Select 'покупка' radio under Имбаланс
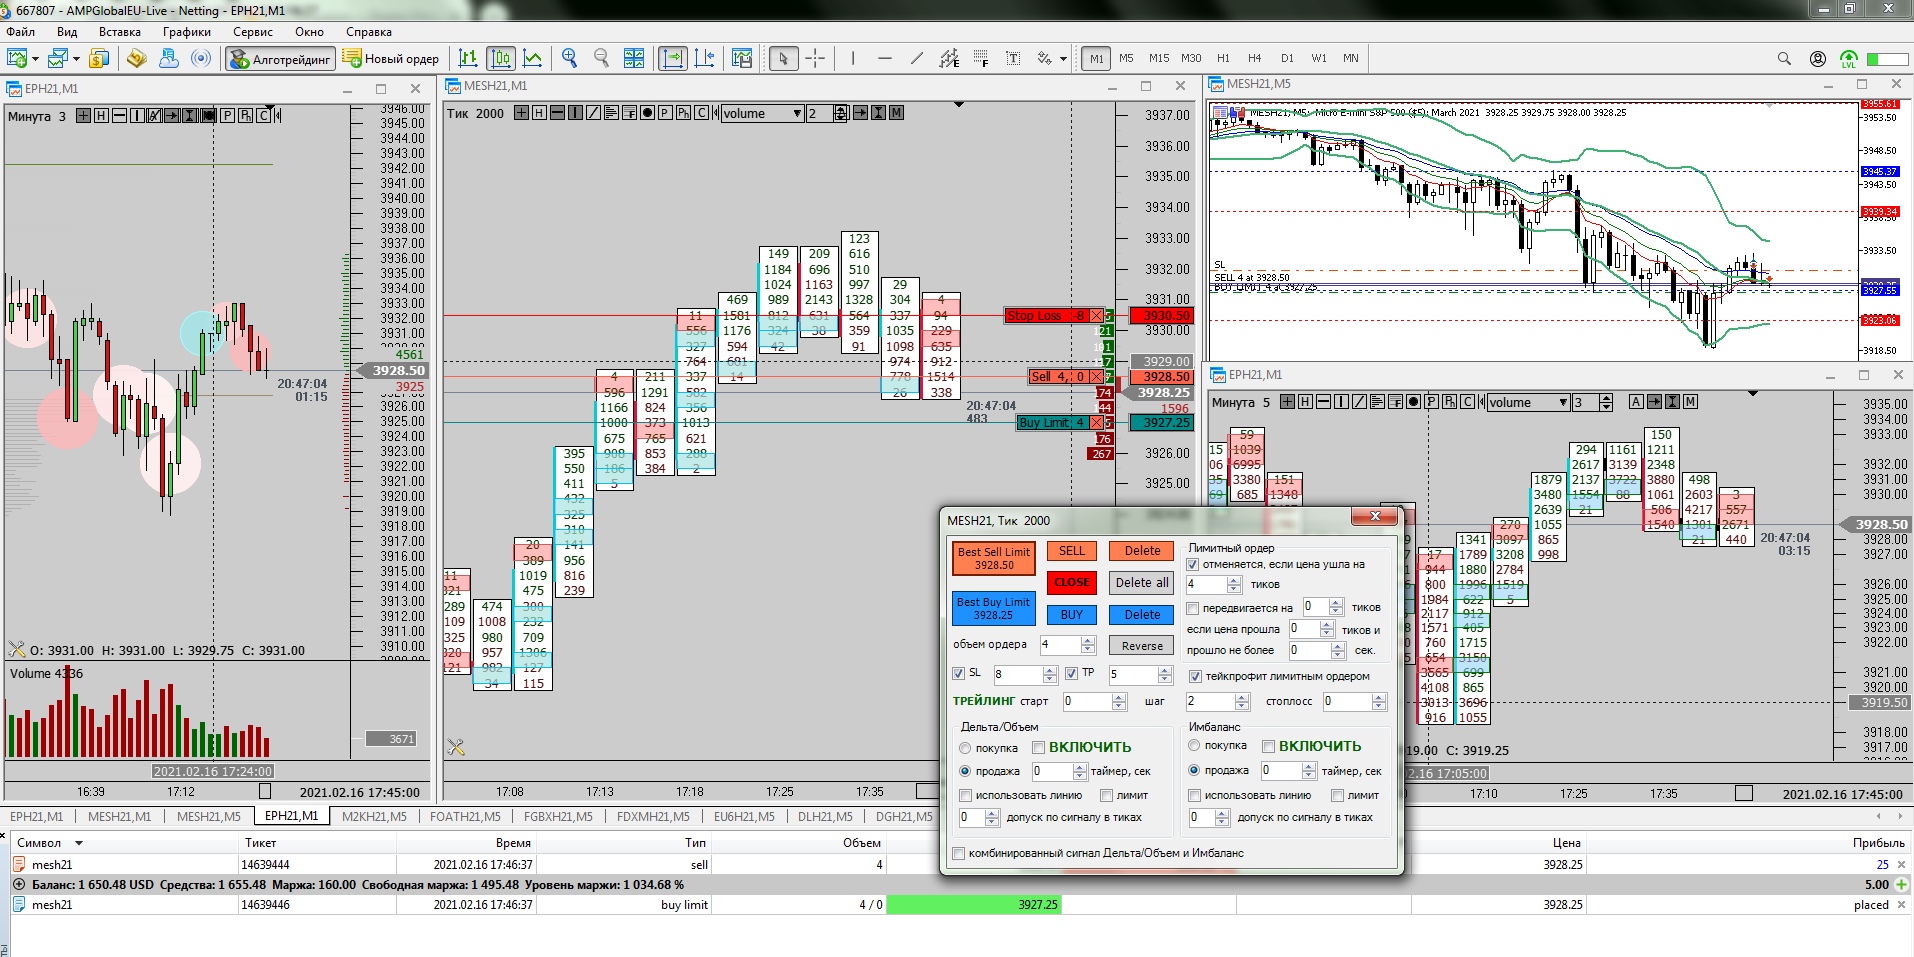This screenshot has width=1914, height=957. click(1194, 745)
